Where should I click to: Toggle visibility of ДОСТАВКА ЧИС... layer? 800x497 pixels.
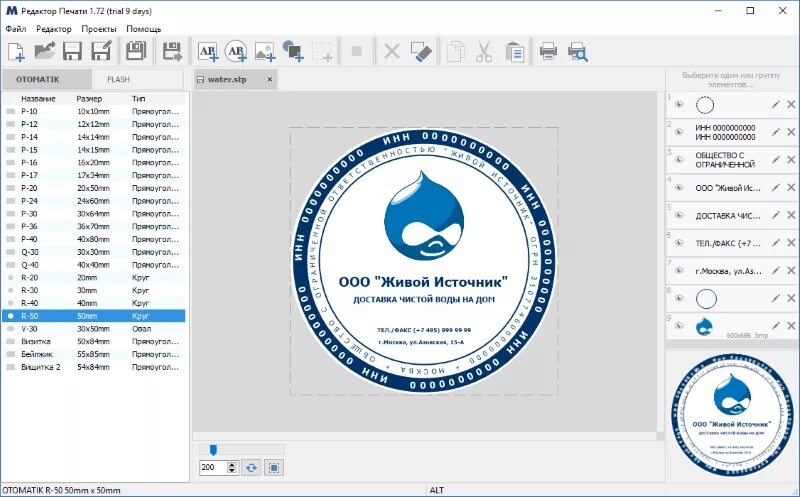pos(679,215)
